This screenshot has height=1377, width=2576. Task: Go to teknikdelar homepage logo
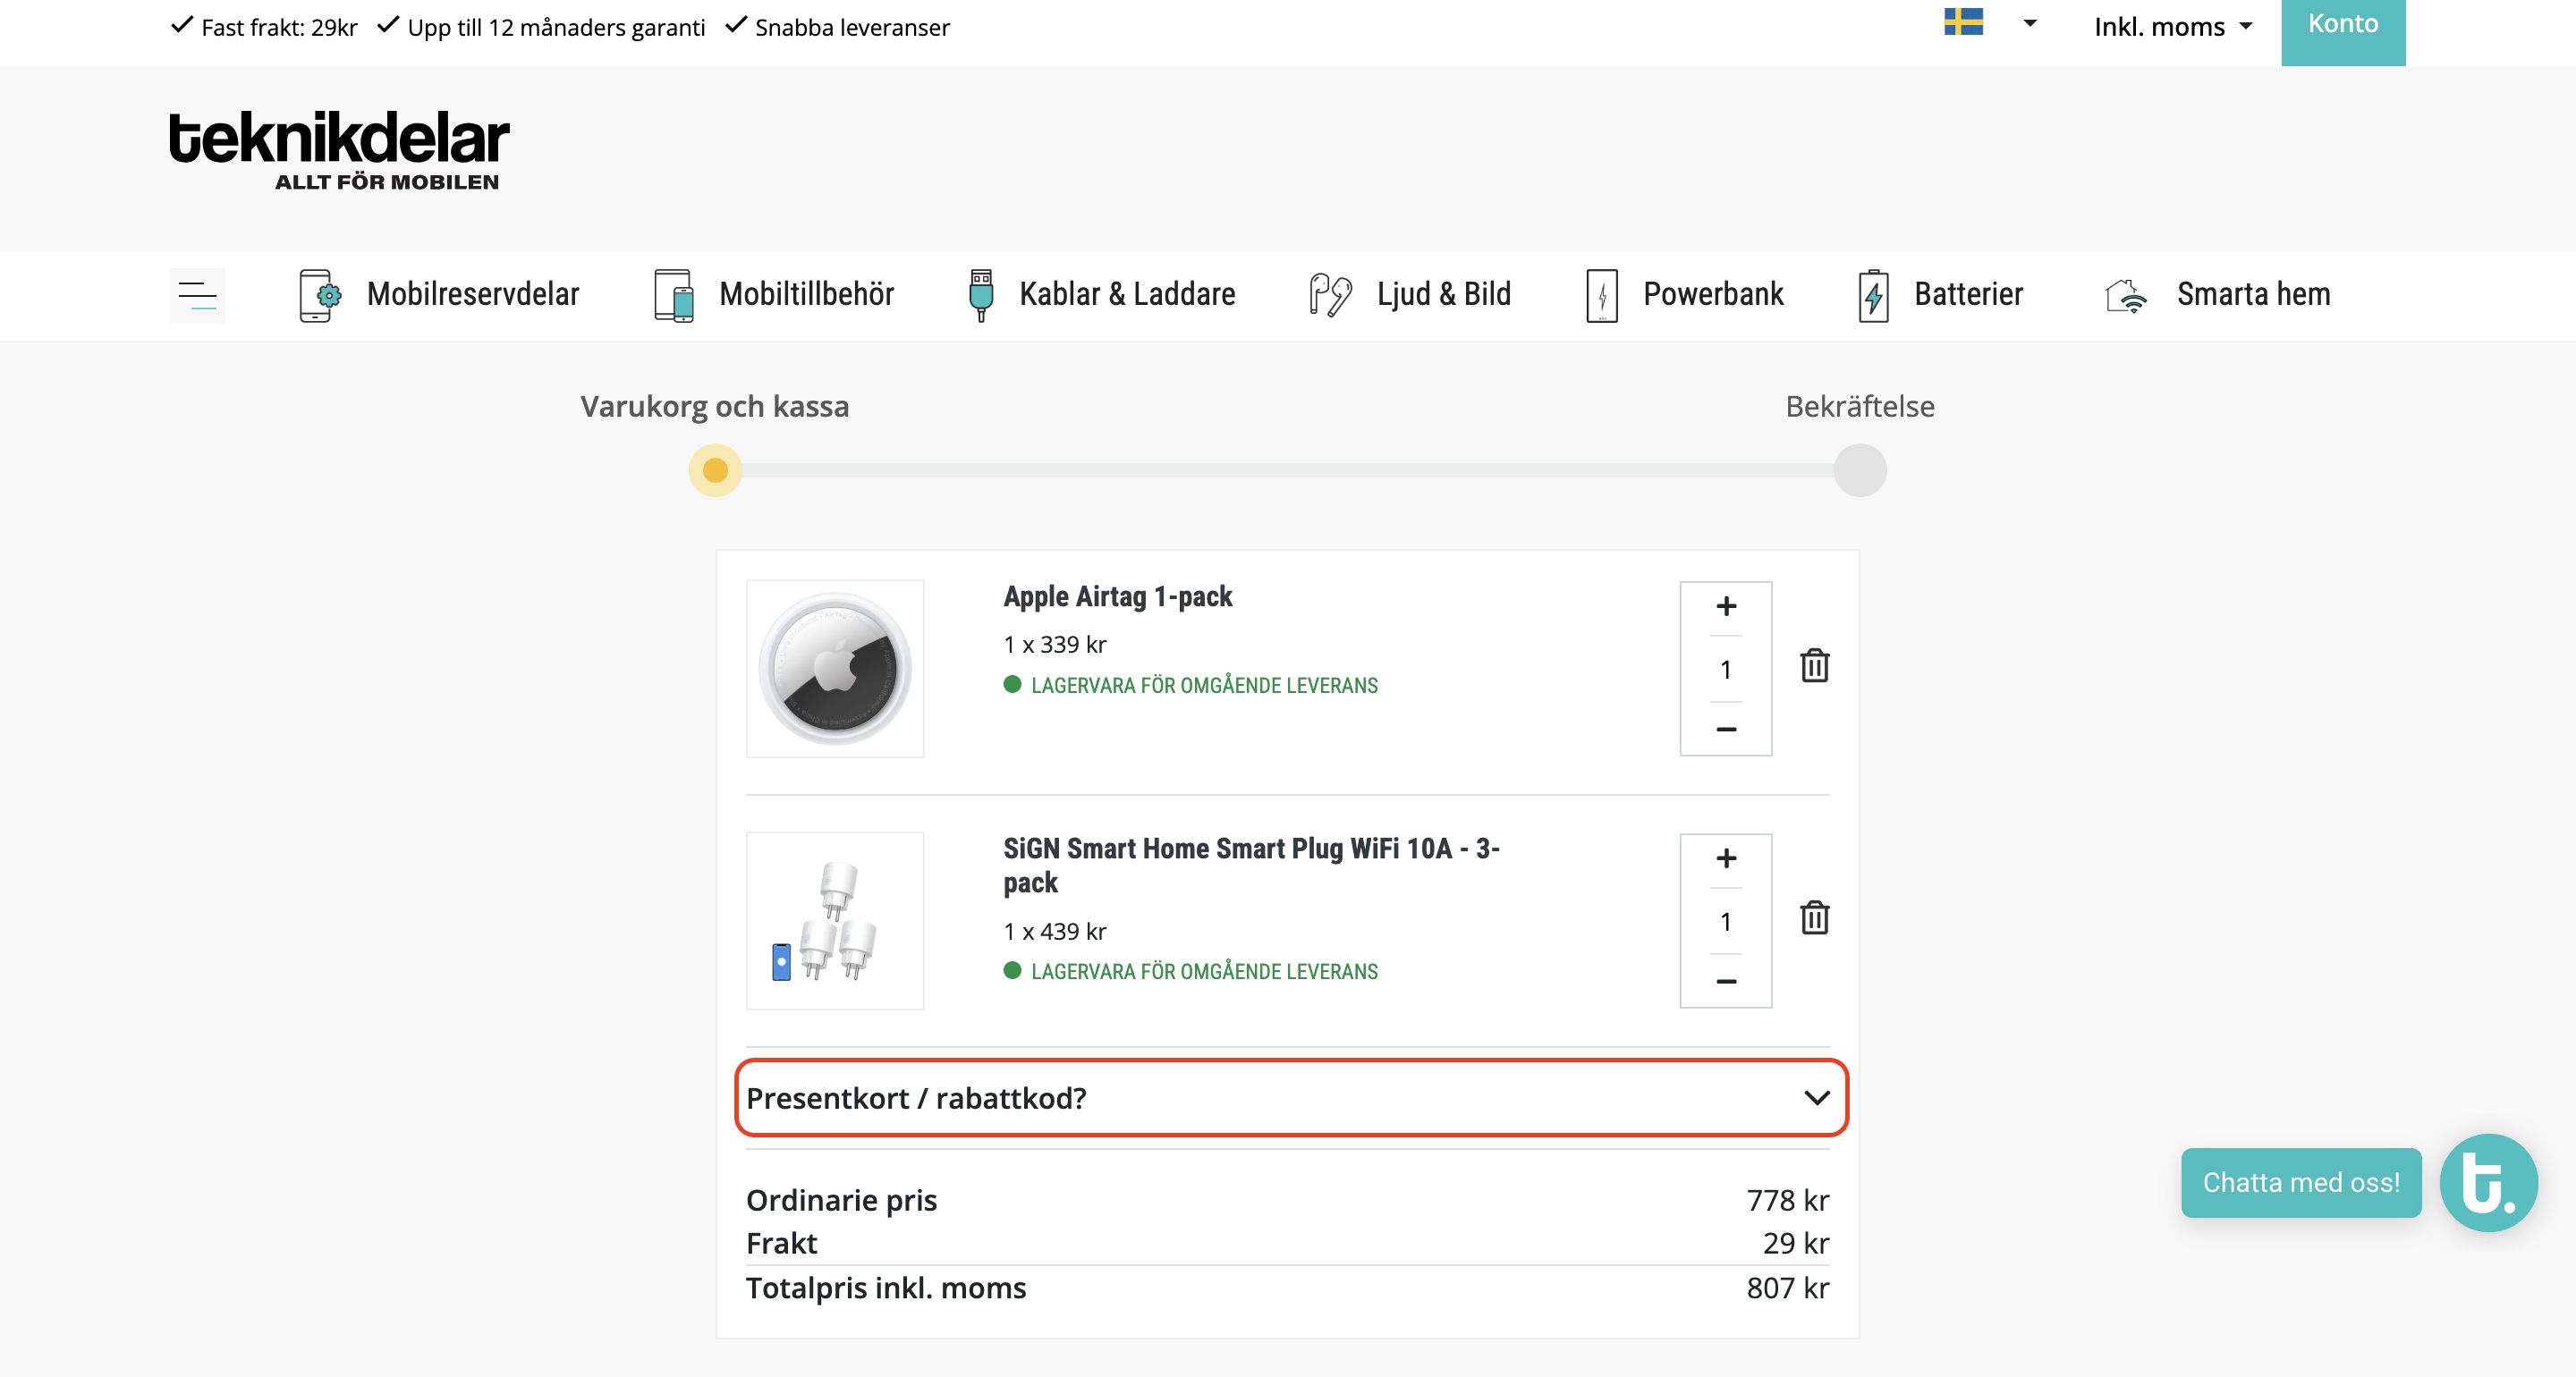pos(339,150)
